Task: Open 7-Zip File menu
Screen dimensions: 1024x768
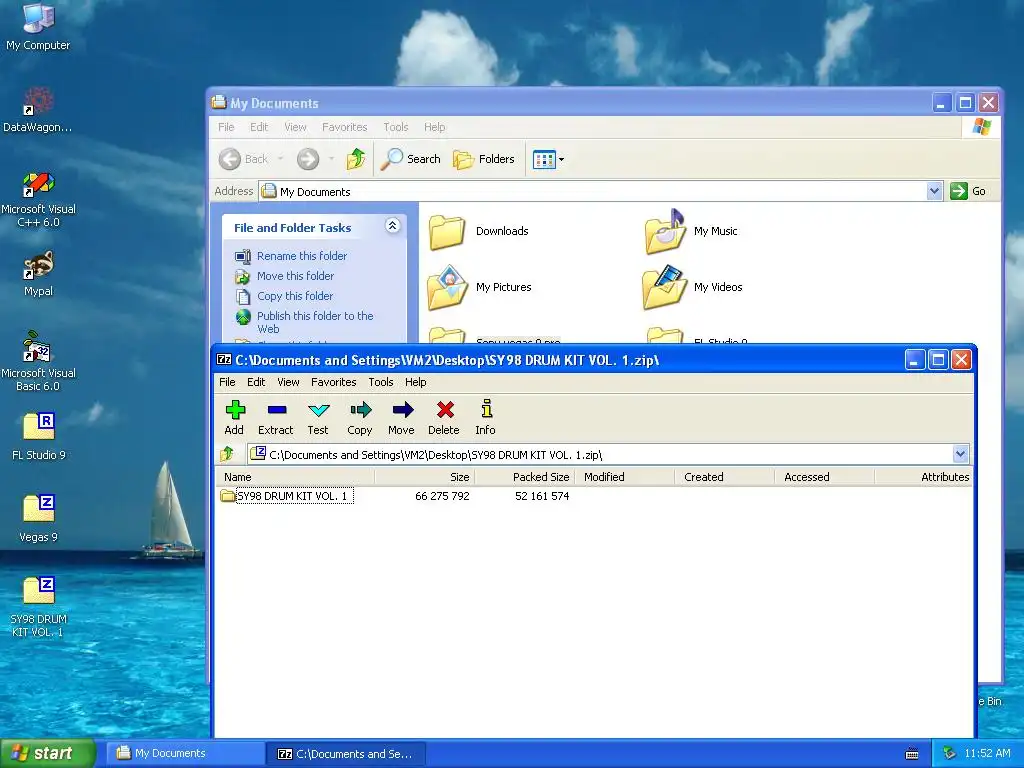Action: (227, 382)
